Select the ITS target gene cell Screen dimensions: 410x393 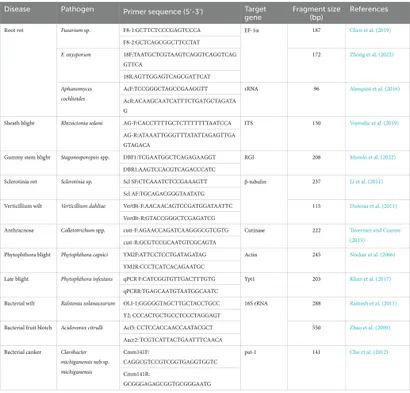pyautogui.click(x=249, y=123)
